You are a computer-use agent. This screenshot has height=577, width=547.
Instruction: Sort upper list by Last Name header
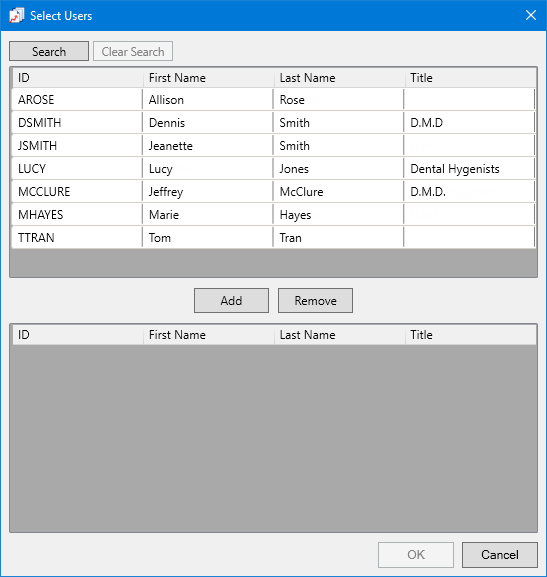[339, 78]
